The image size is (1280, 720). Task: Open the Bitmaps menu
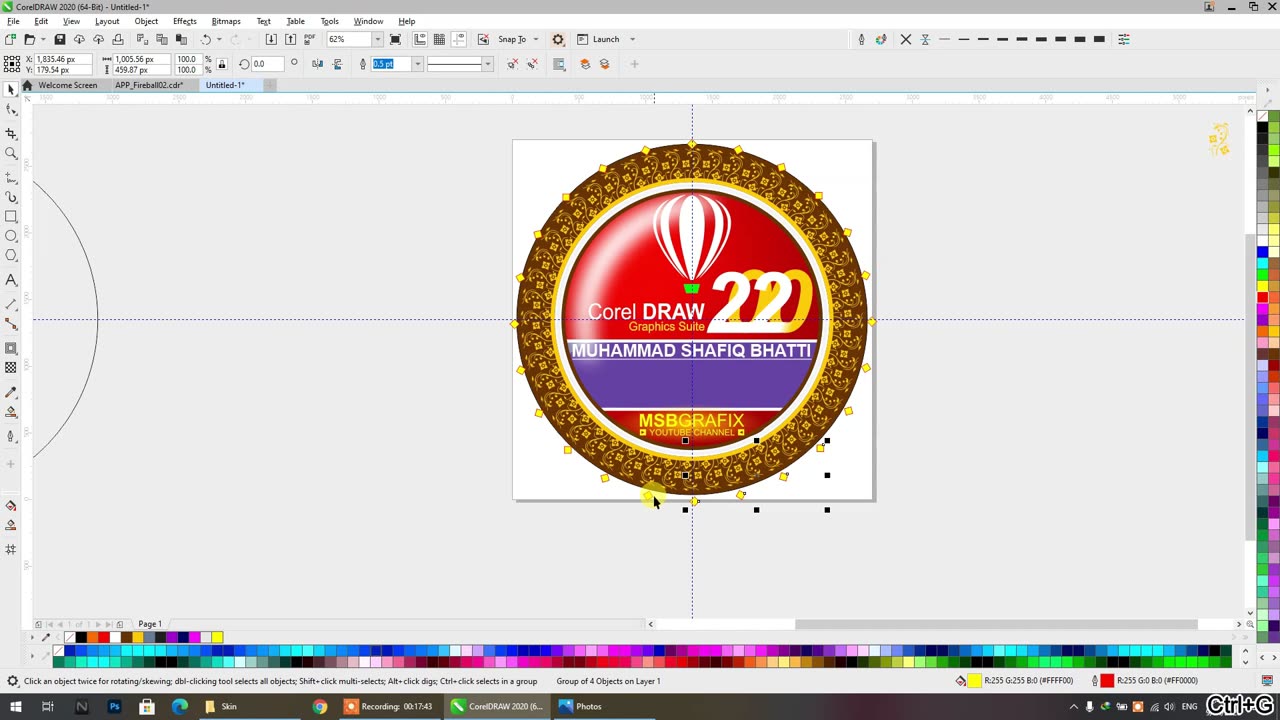225,21
